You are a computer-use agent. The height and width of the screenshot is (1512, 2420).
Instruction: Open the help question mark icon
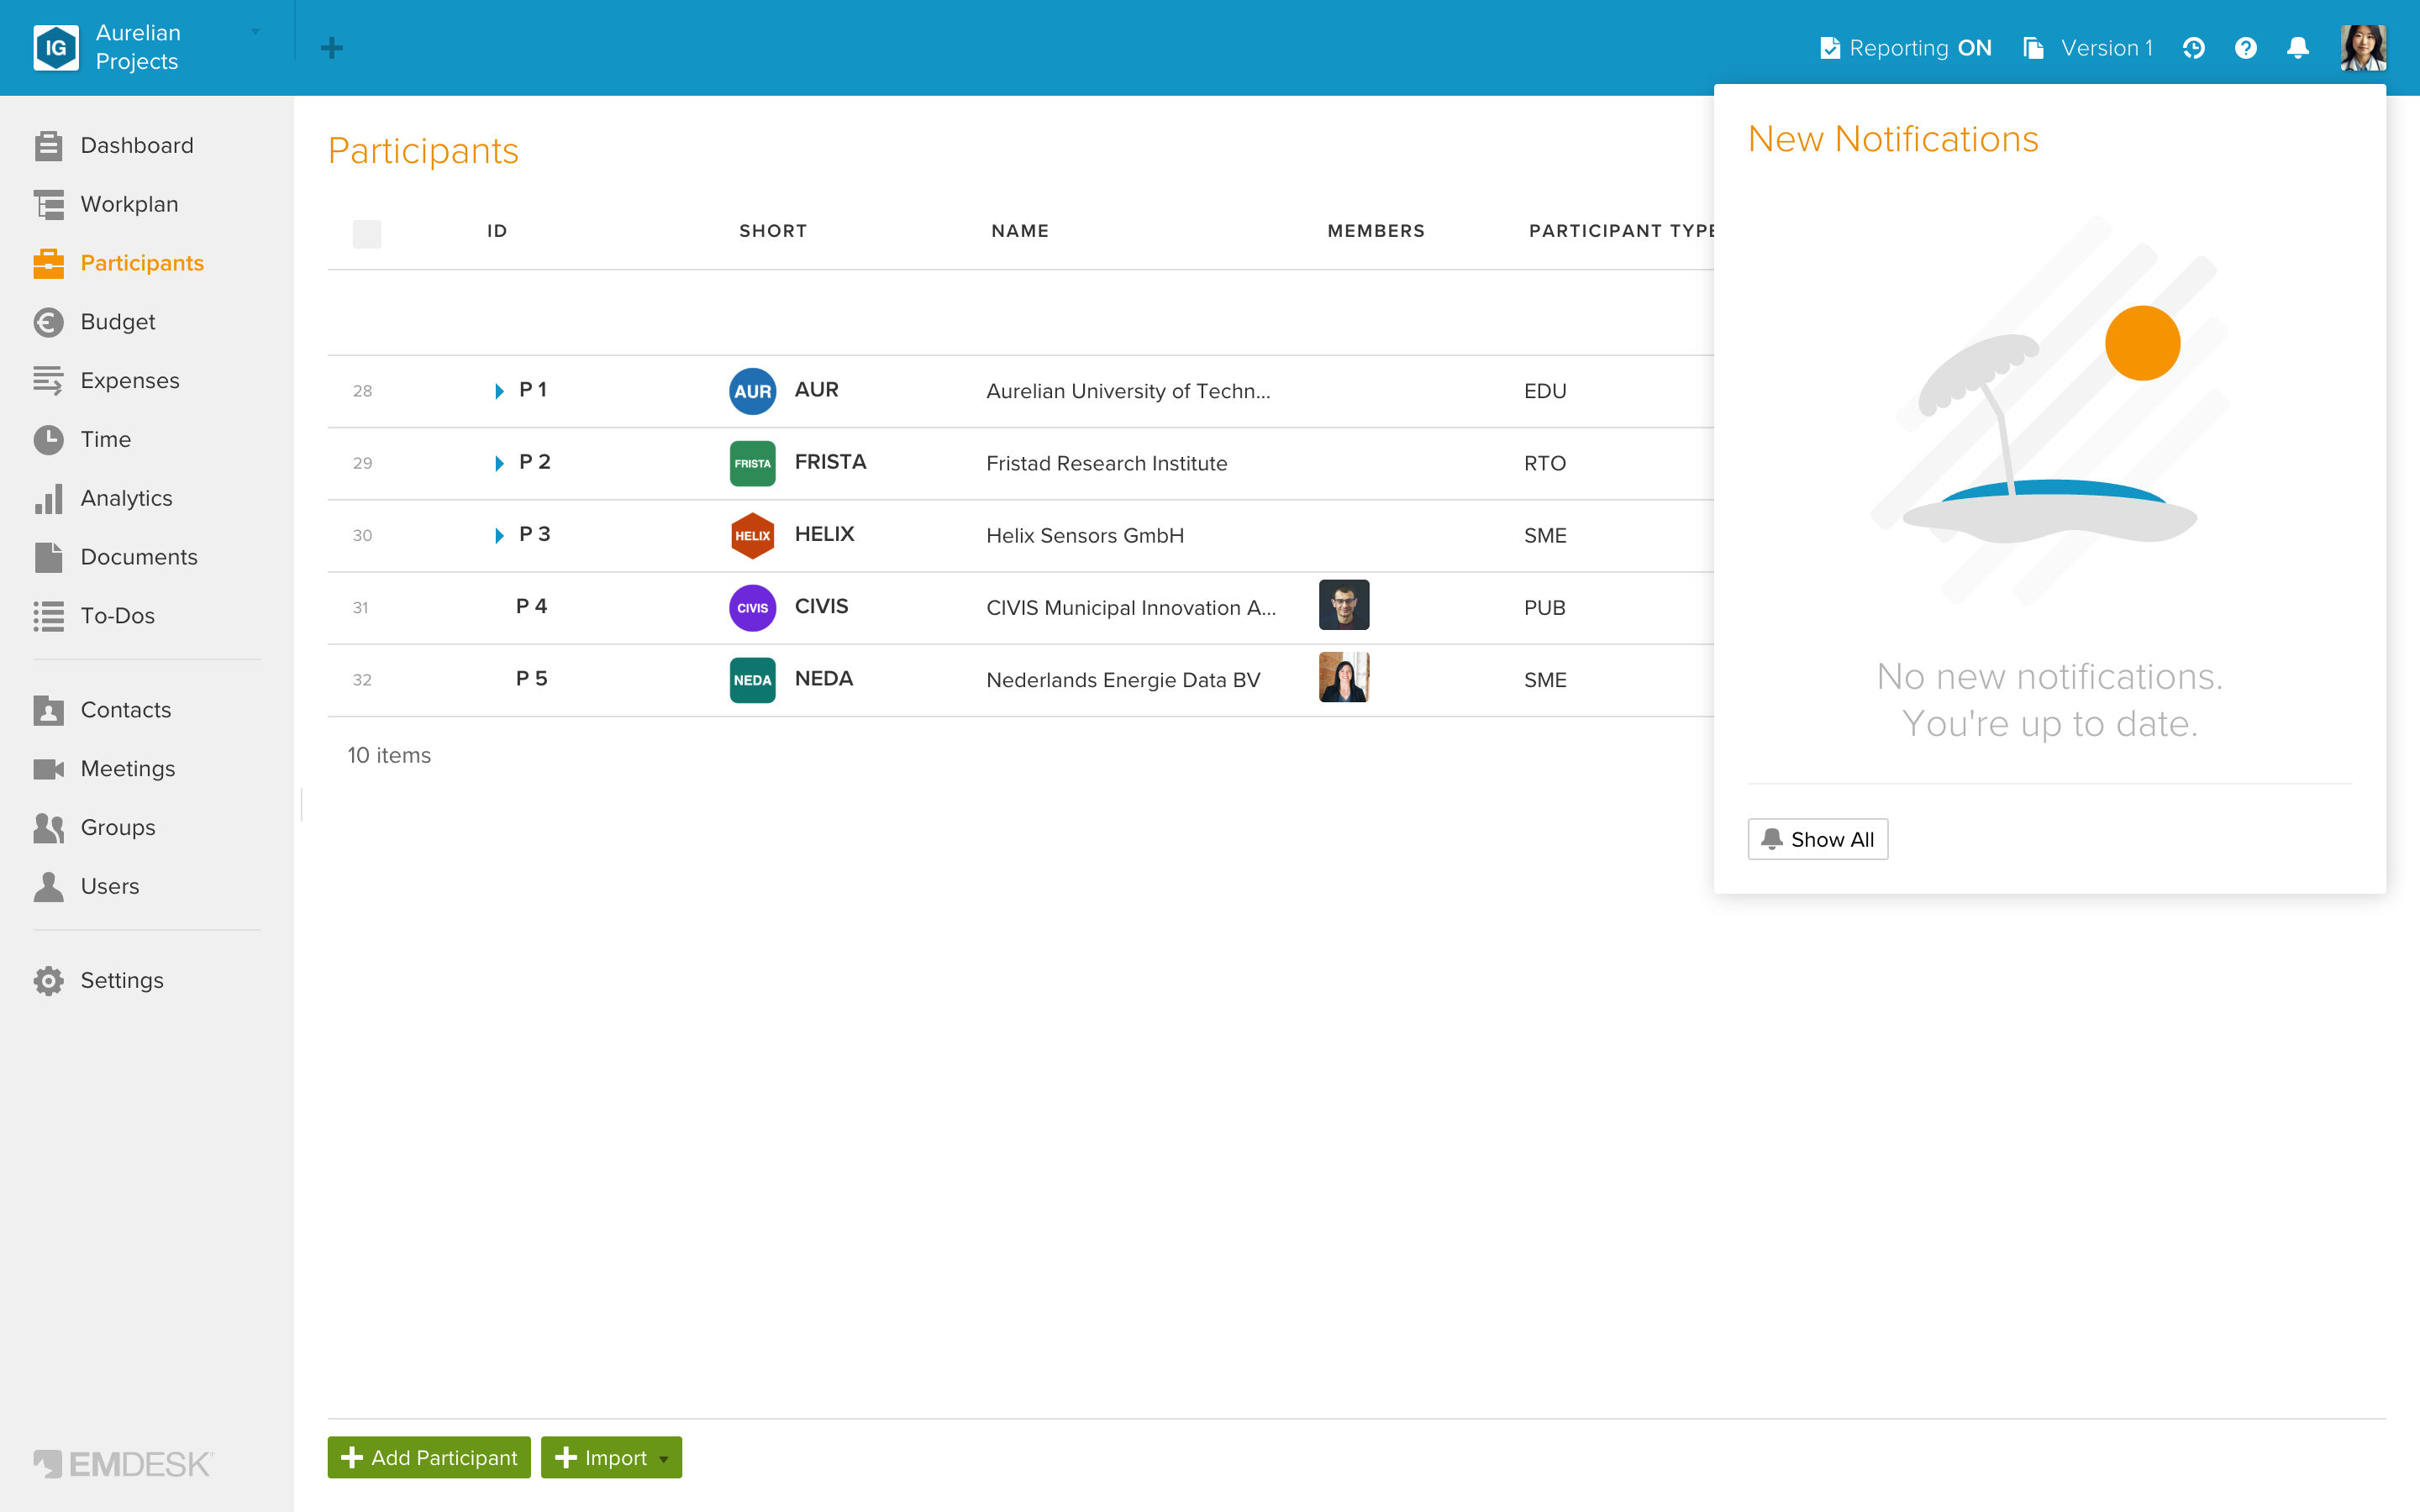(2245, 48)
